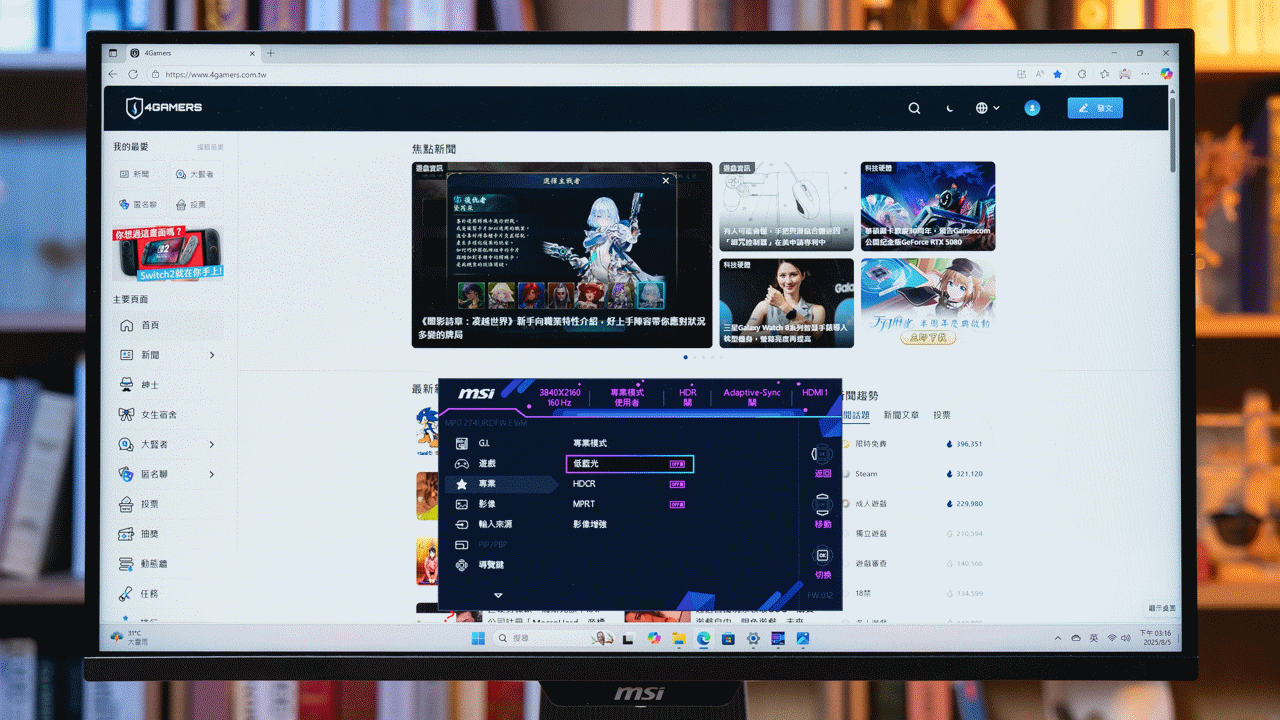This screenshot has height=720, width=1280.
Task: Open 投票 shortcut under 我的最愛
Action: (190, 204)
